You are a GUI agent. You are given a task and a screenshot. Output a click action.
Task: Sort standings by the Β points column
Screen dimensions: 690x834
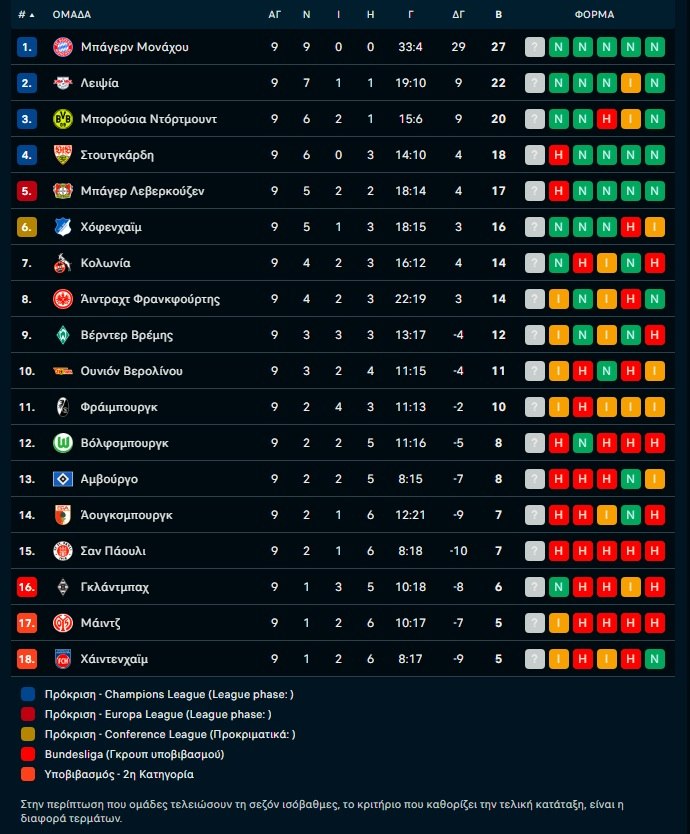pos(498,15)
